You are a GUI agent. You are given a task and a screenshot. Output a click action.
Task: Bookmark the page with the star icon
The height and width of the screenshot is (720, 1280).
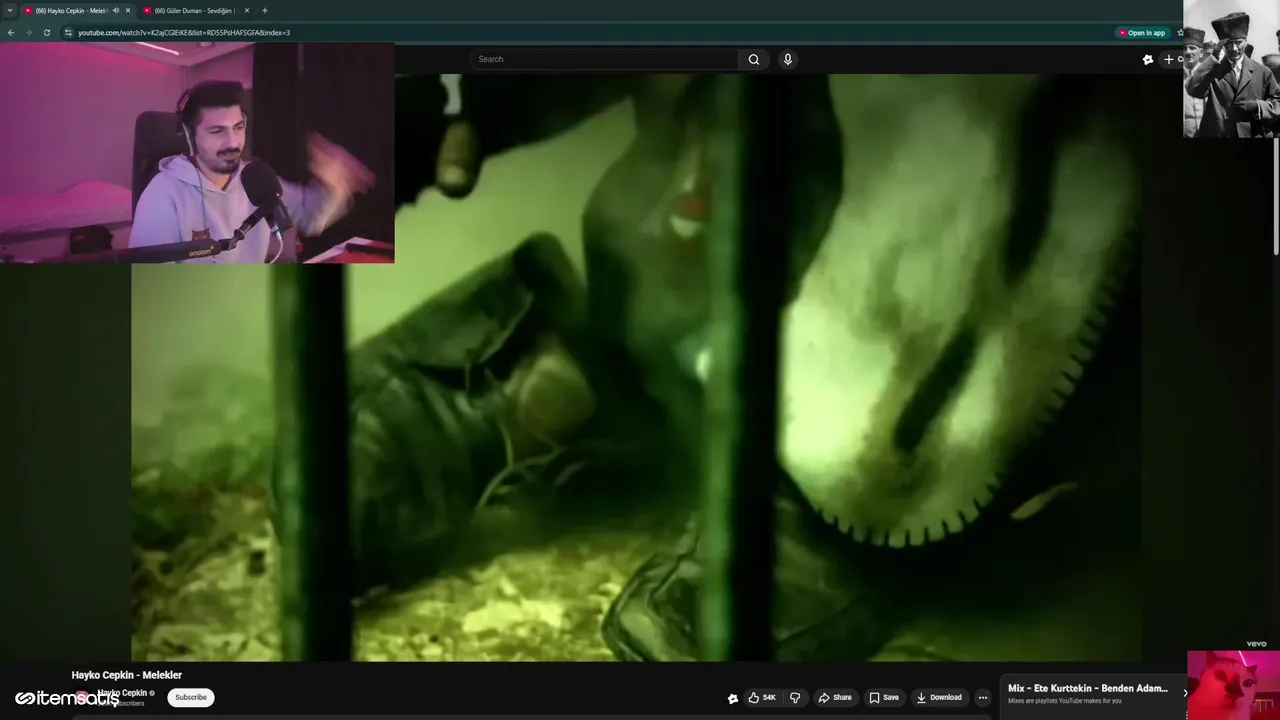1180,32
